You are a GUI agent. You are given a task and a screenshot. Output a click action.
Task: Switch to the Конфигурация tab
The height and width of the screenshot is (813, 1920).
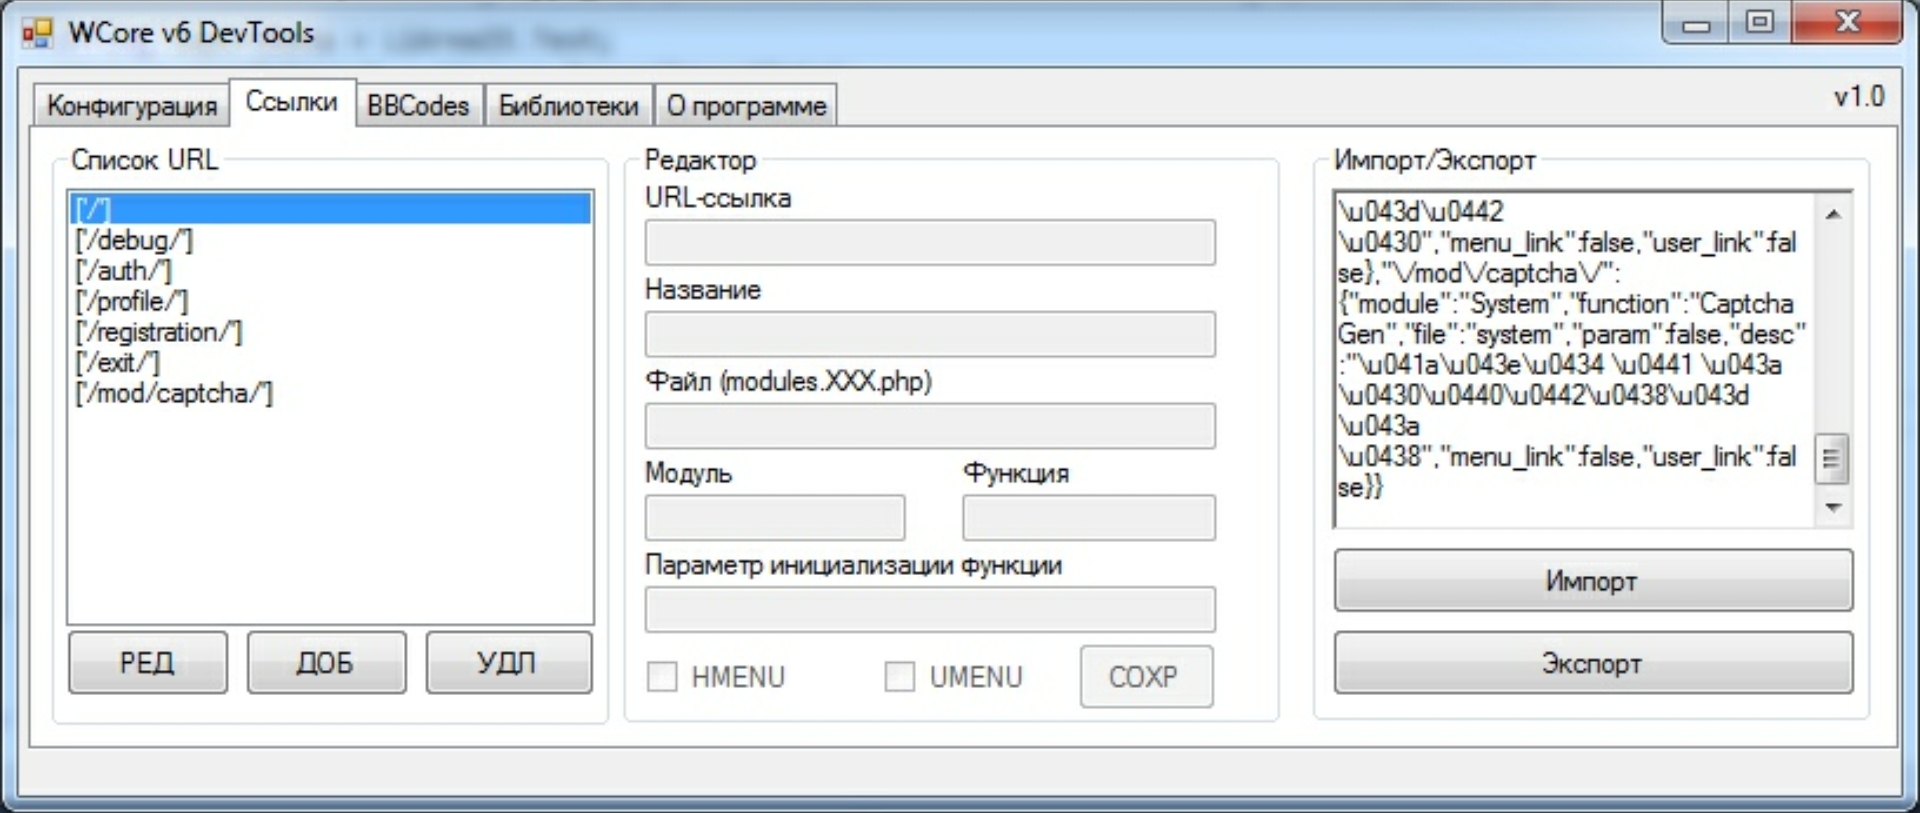131,106
